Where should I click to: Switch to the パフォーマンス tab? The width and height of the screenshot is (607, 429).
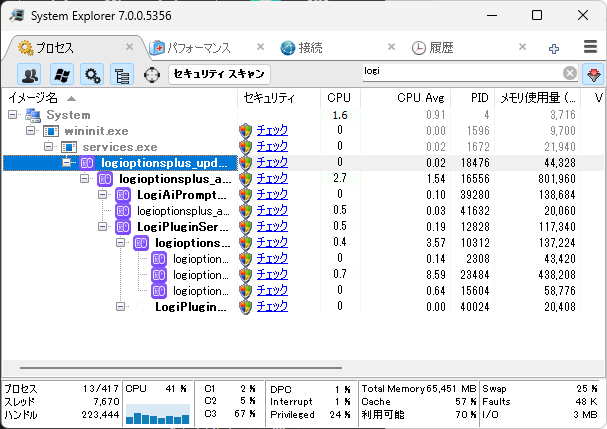200,48
